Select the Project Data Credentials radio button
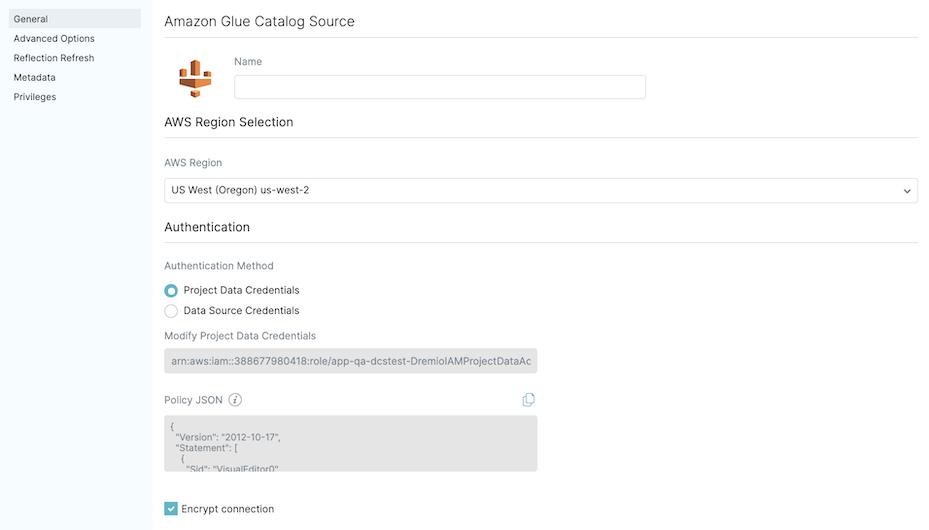The height and width of the screenshot is (530, 929). coord(171,290)
